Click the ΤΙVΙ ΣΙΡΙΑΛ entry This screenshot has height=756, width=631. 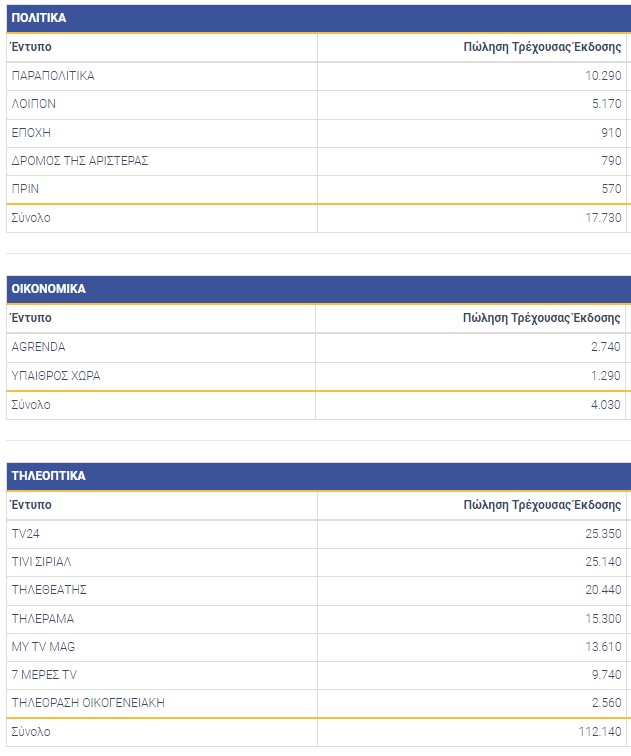43,562
